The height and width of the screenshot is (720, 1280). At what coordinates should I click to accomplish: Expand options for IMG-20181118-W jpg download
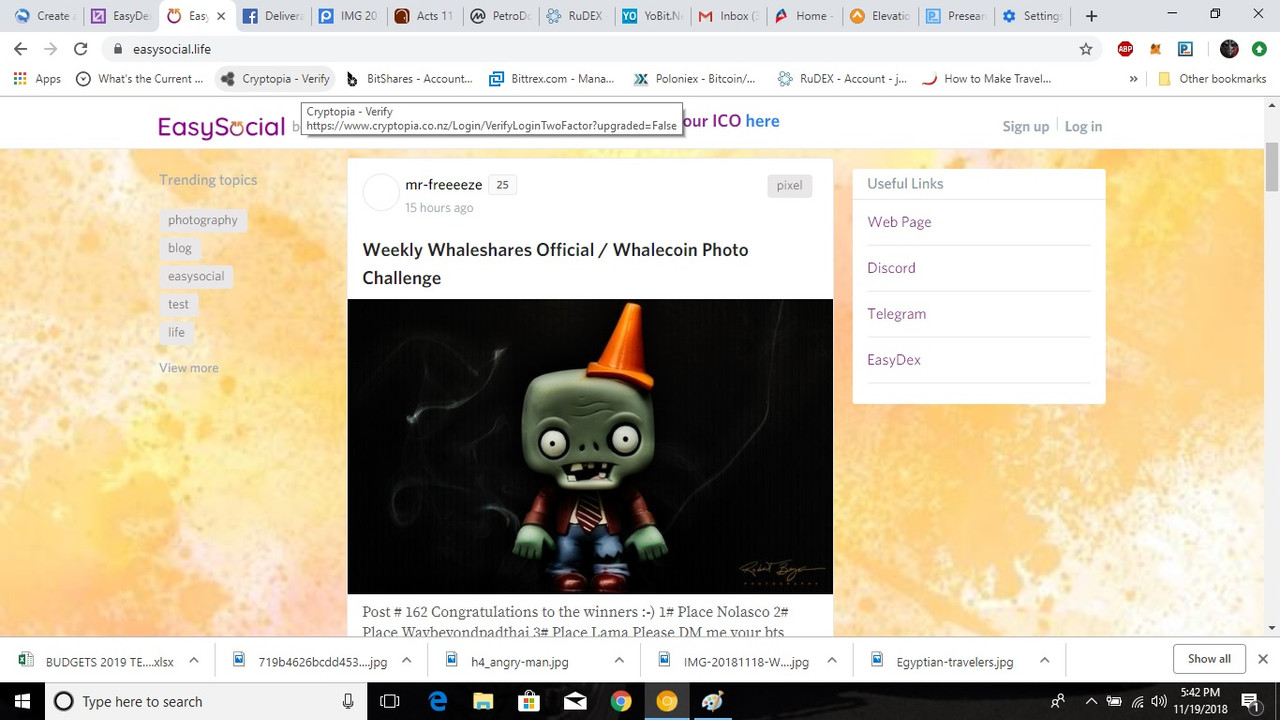click(832, 660)
